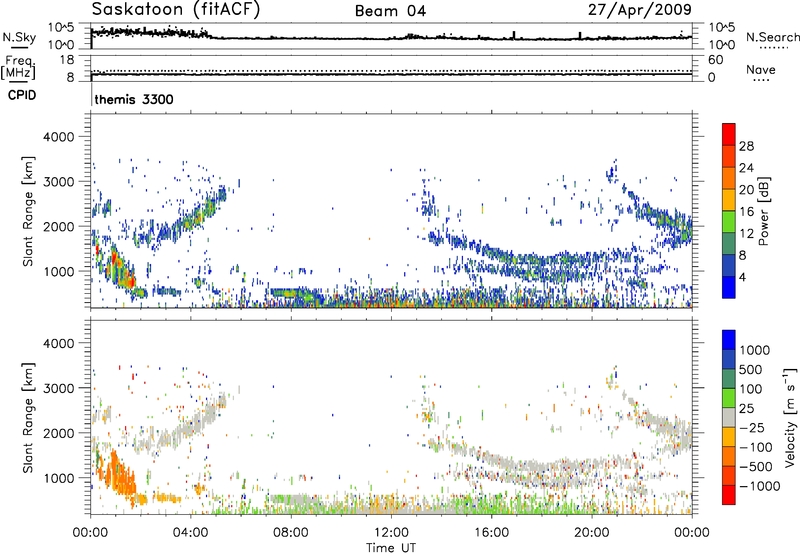Select the "500" label on the velocity scale

[750, 370]
